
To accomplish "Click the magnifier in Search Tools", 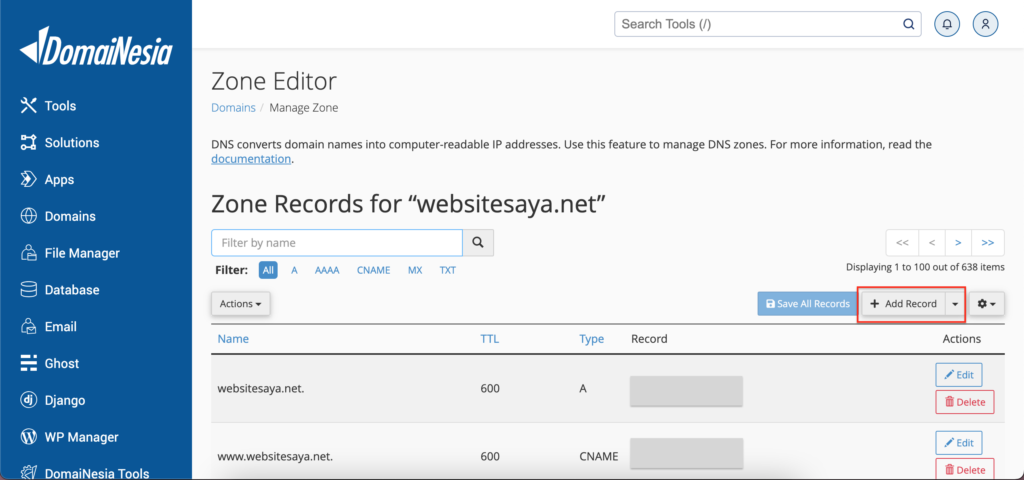I will [x=908, y=25].
